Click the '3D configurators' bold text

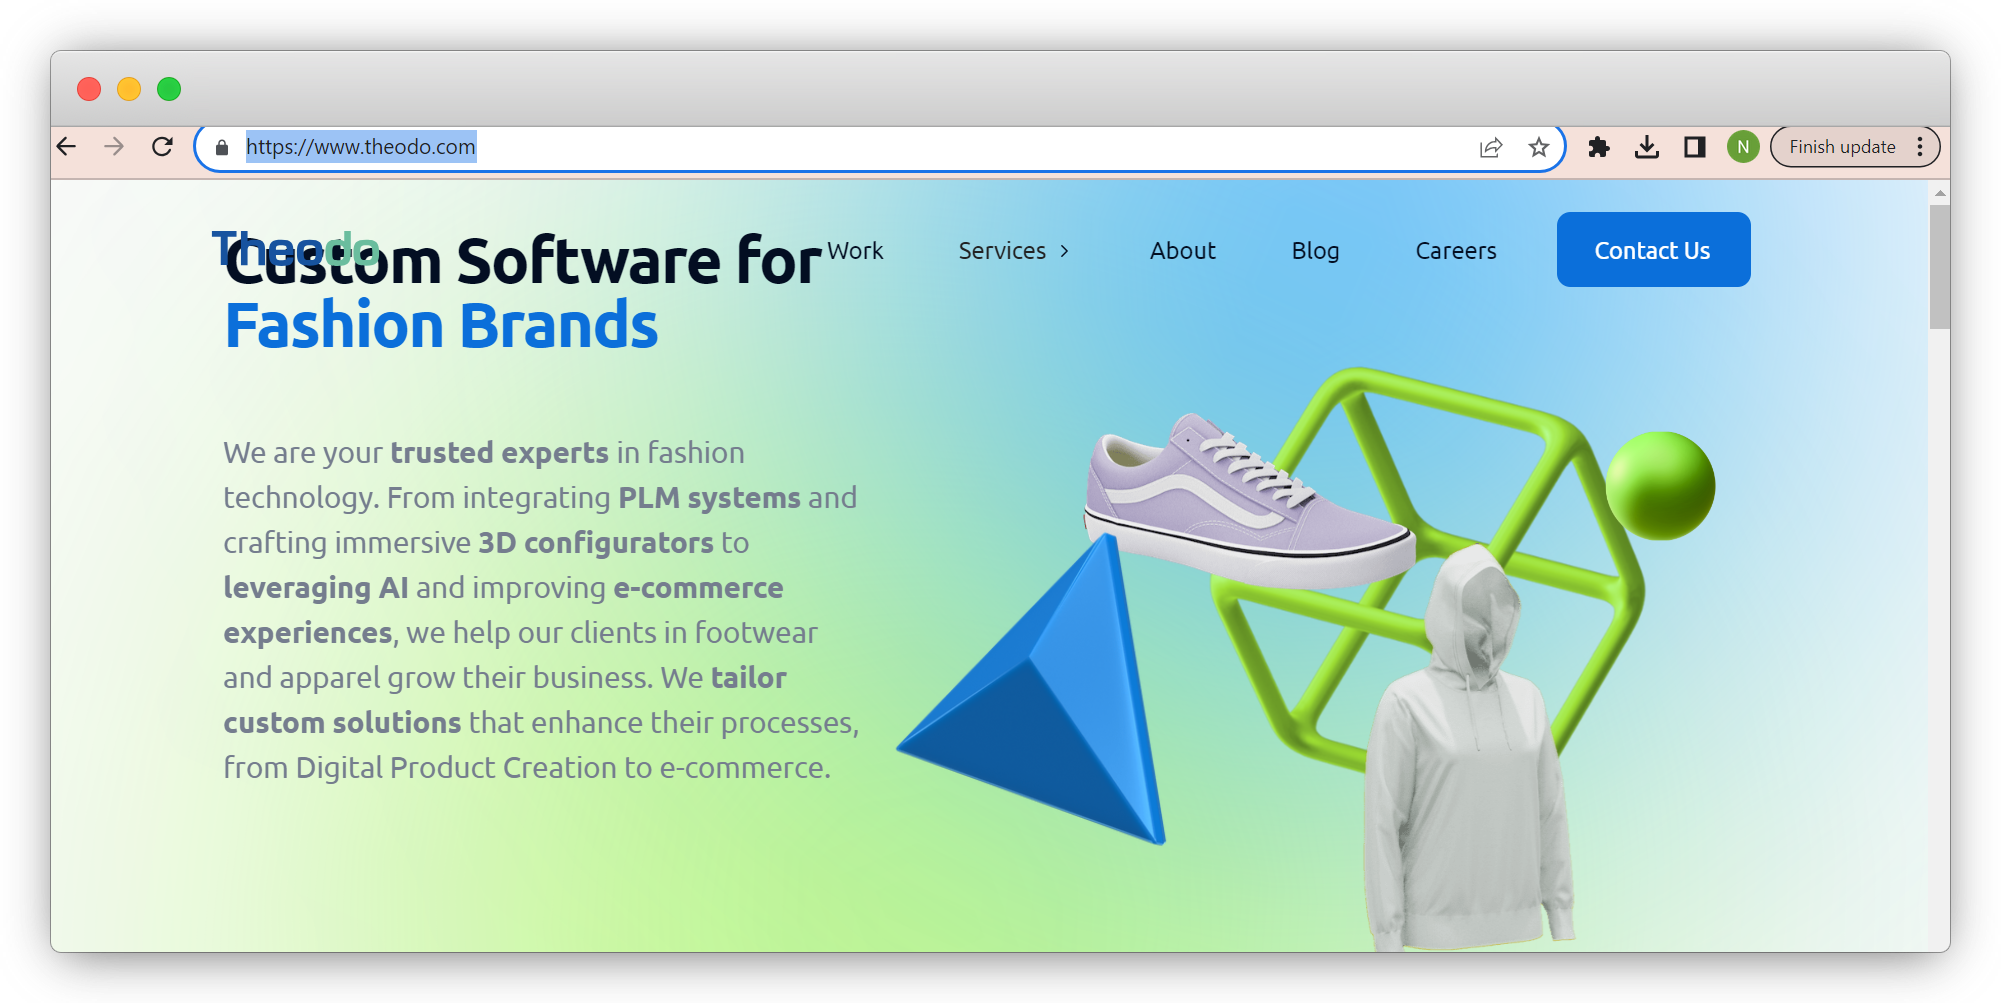[x=596, y=543]
